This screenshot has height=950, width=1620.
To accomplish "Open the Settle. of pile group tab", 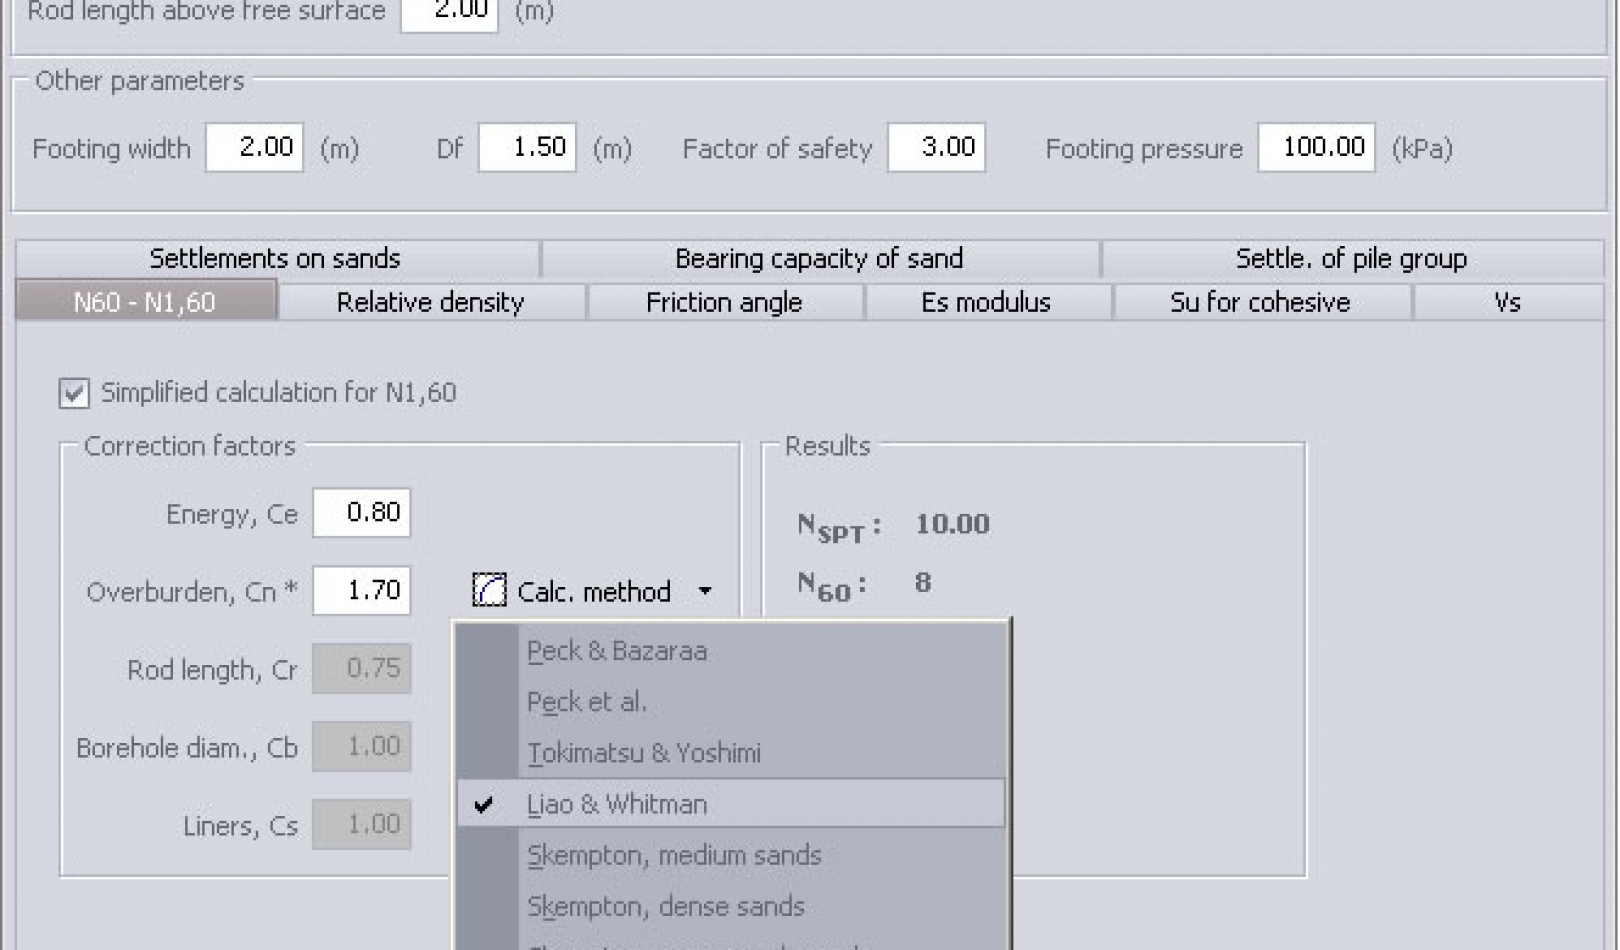I will 1349,258.
